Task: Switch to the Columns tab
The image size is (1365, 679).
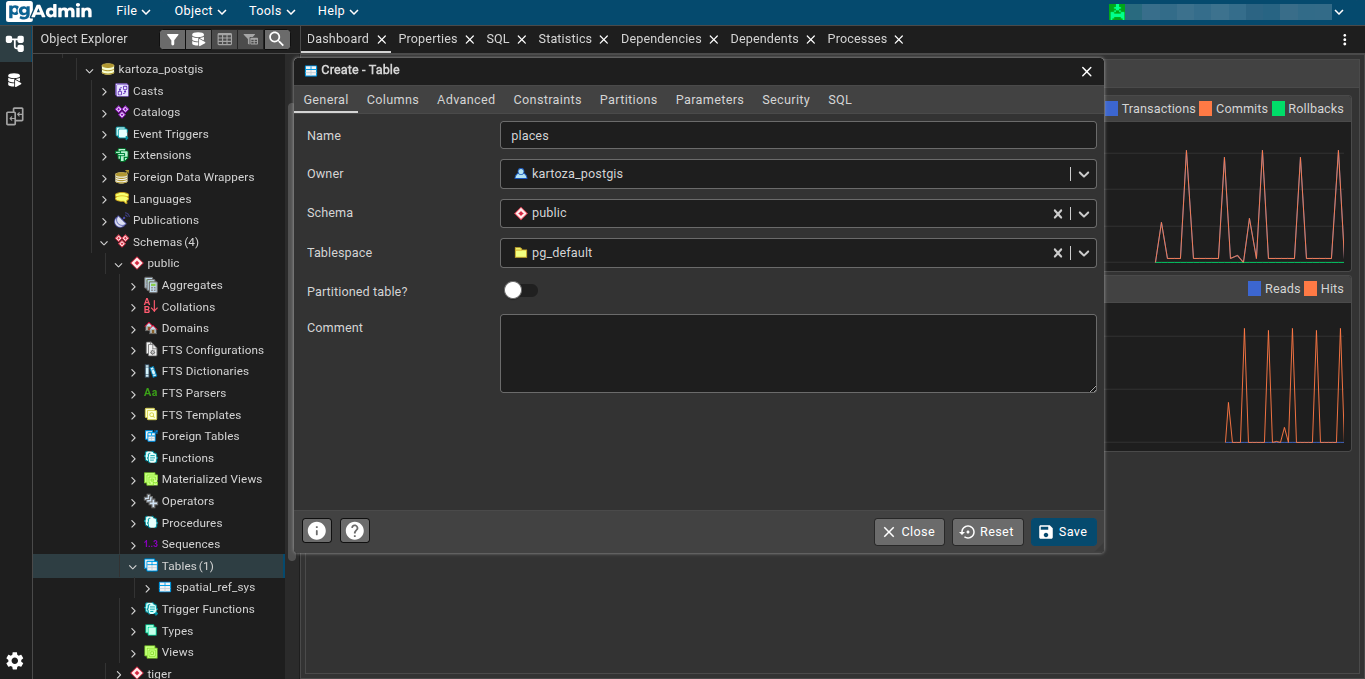Action: tap(392, 100)
